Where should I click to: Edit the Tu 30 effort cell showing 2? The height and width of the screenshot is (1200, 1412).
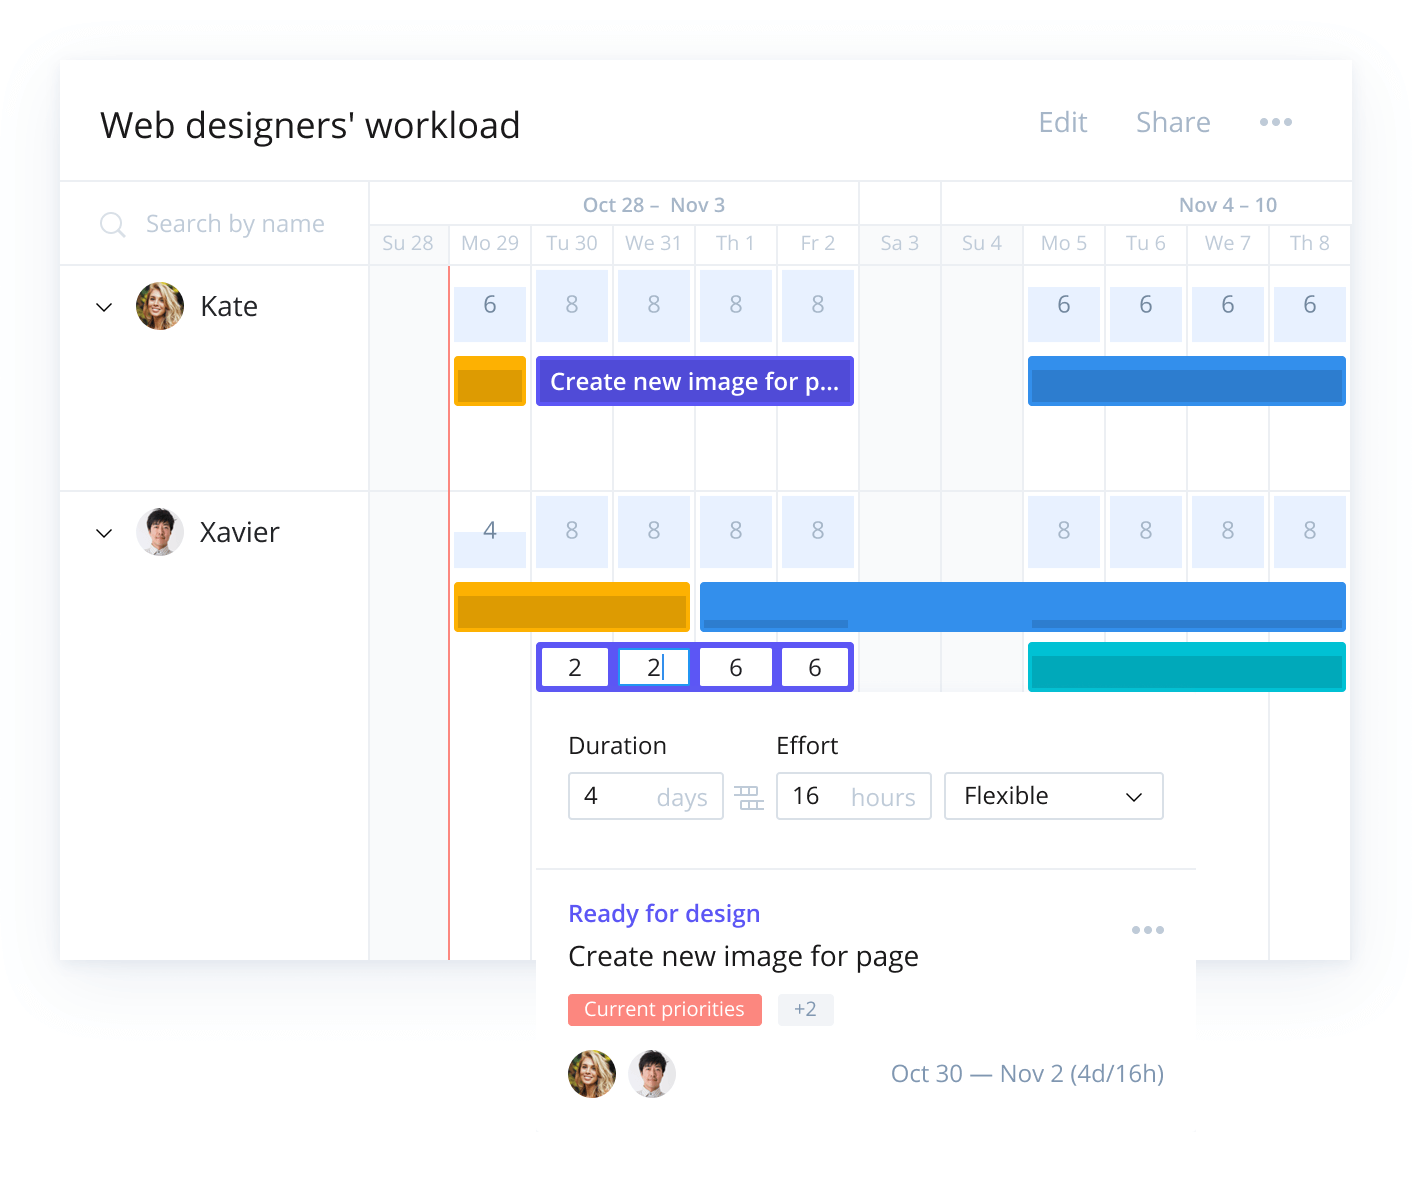[574, 667]
